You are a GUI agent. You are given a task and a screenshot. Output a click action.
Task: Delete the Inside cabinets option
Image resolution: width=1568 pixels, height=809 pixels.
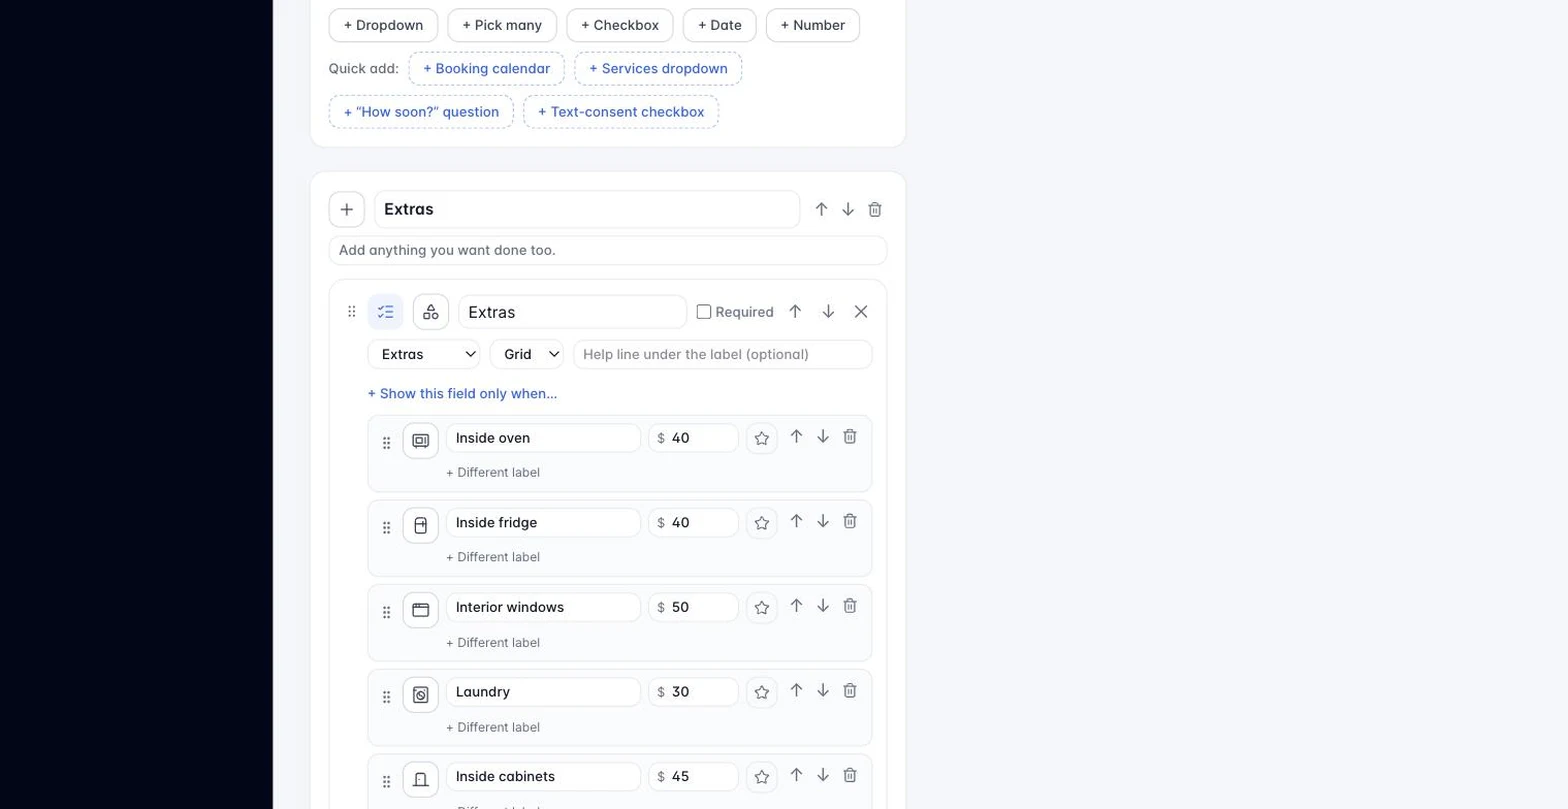click(850, 775)
